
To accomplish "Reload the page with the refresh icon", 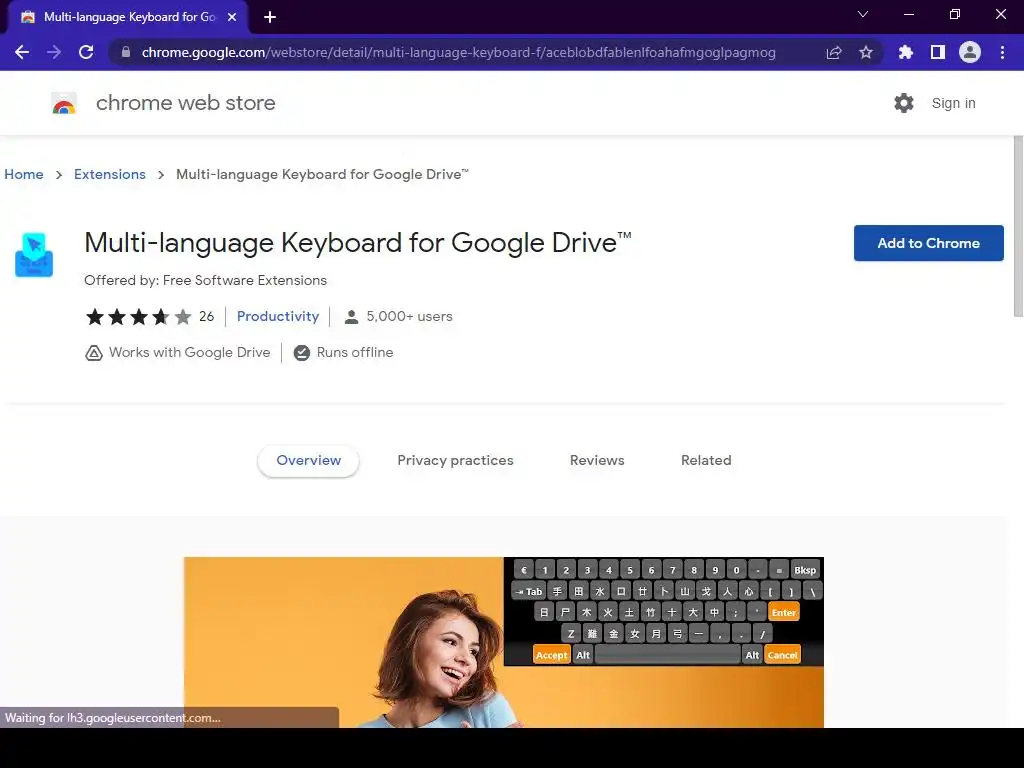I will tap(86, 52).
